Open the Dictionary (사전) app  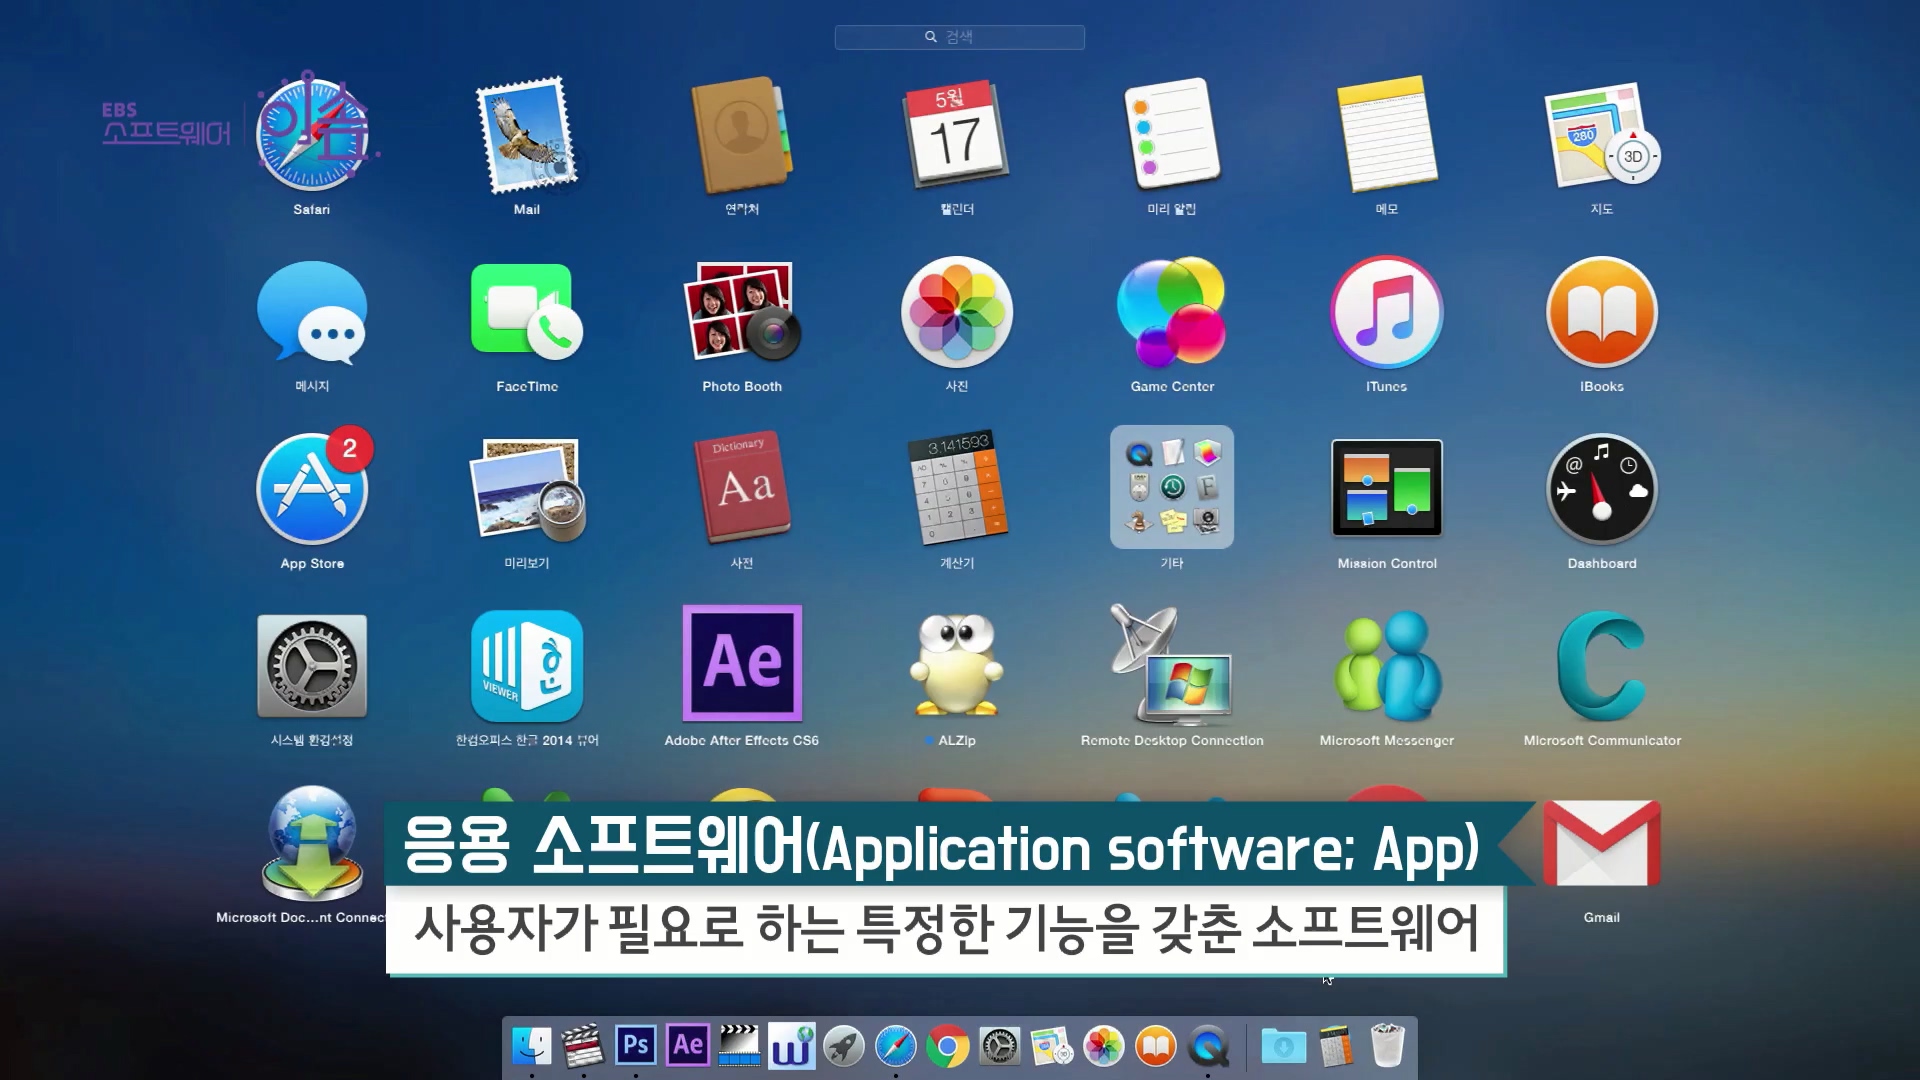[742, 489]
